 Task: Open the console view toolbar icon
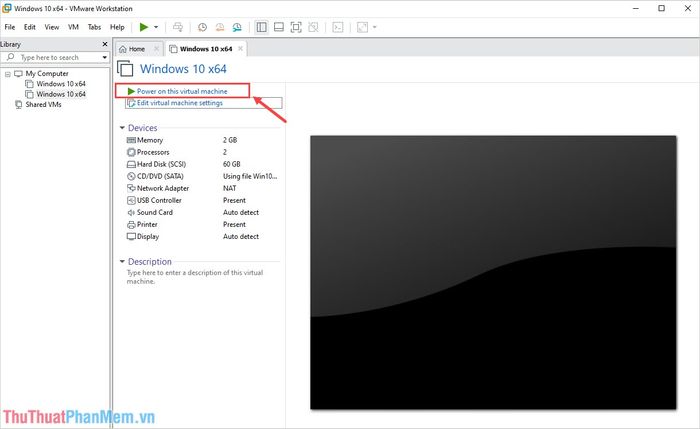click(338, 27)
